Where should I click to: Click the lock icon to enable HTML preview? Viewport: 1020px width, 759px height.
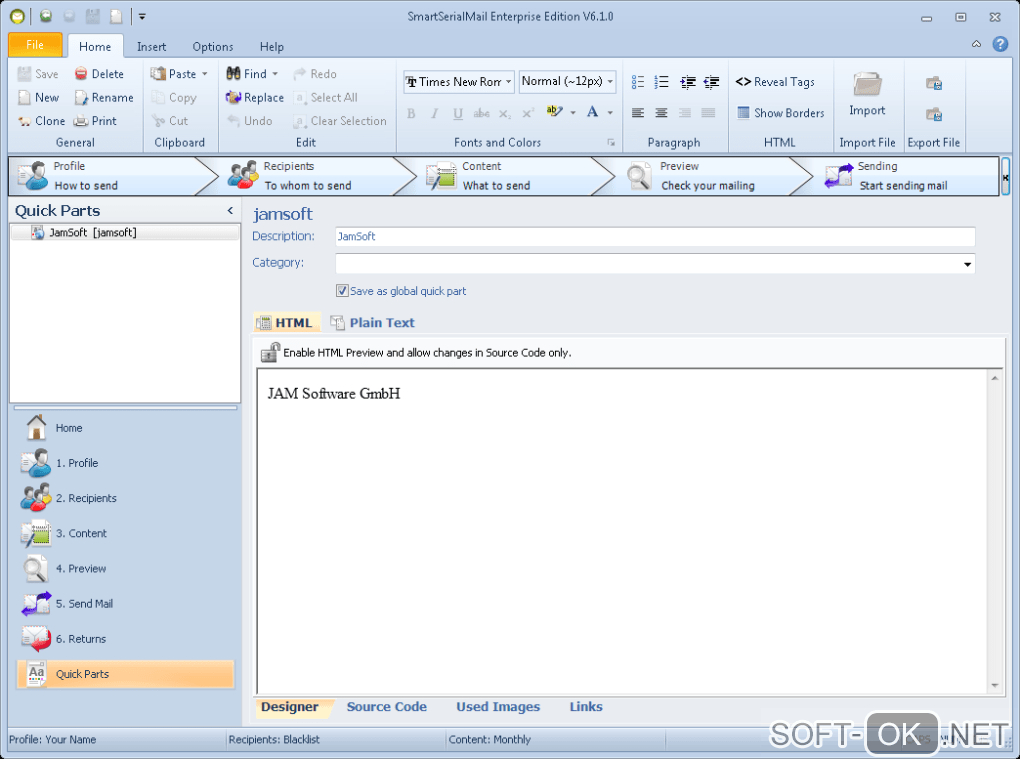pyautogui.click(x=270, y=353)
